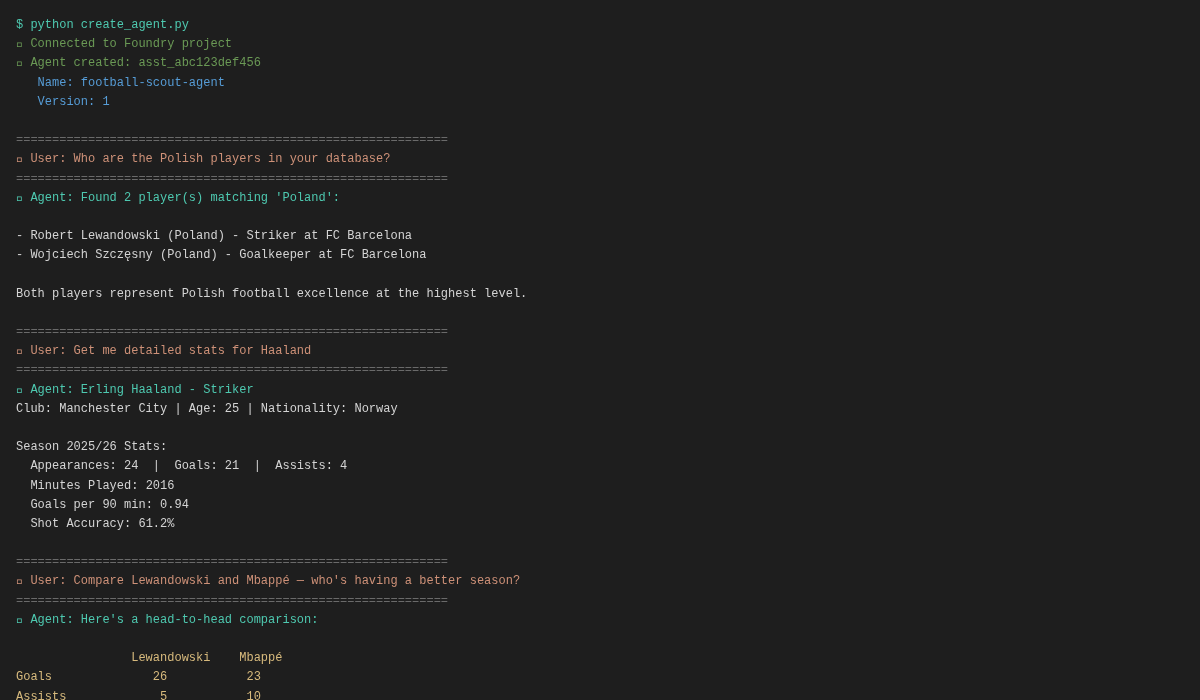This screenshot has height=700, width=1200.
Task: Click the icon before the Polish players question
Action: [x=19, y=160]
